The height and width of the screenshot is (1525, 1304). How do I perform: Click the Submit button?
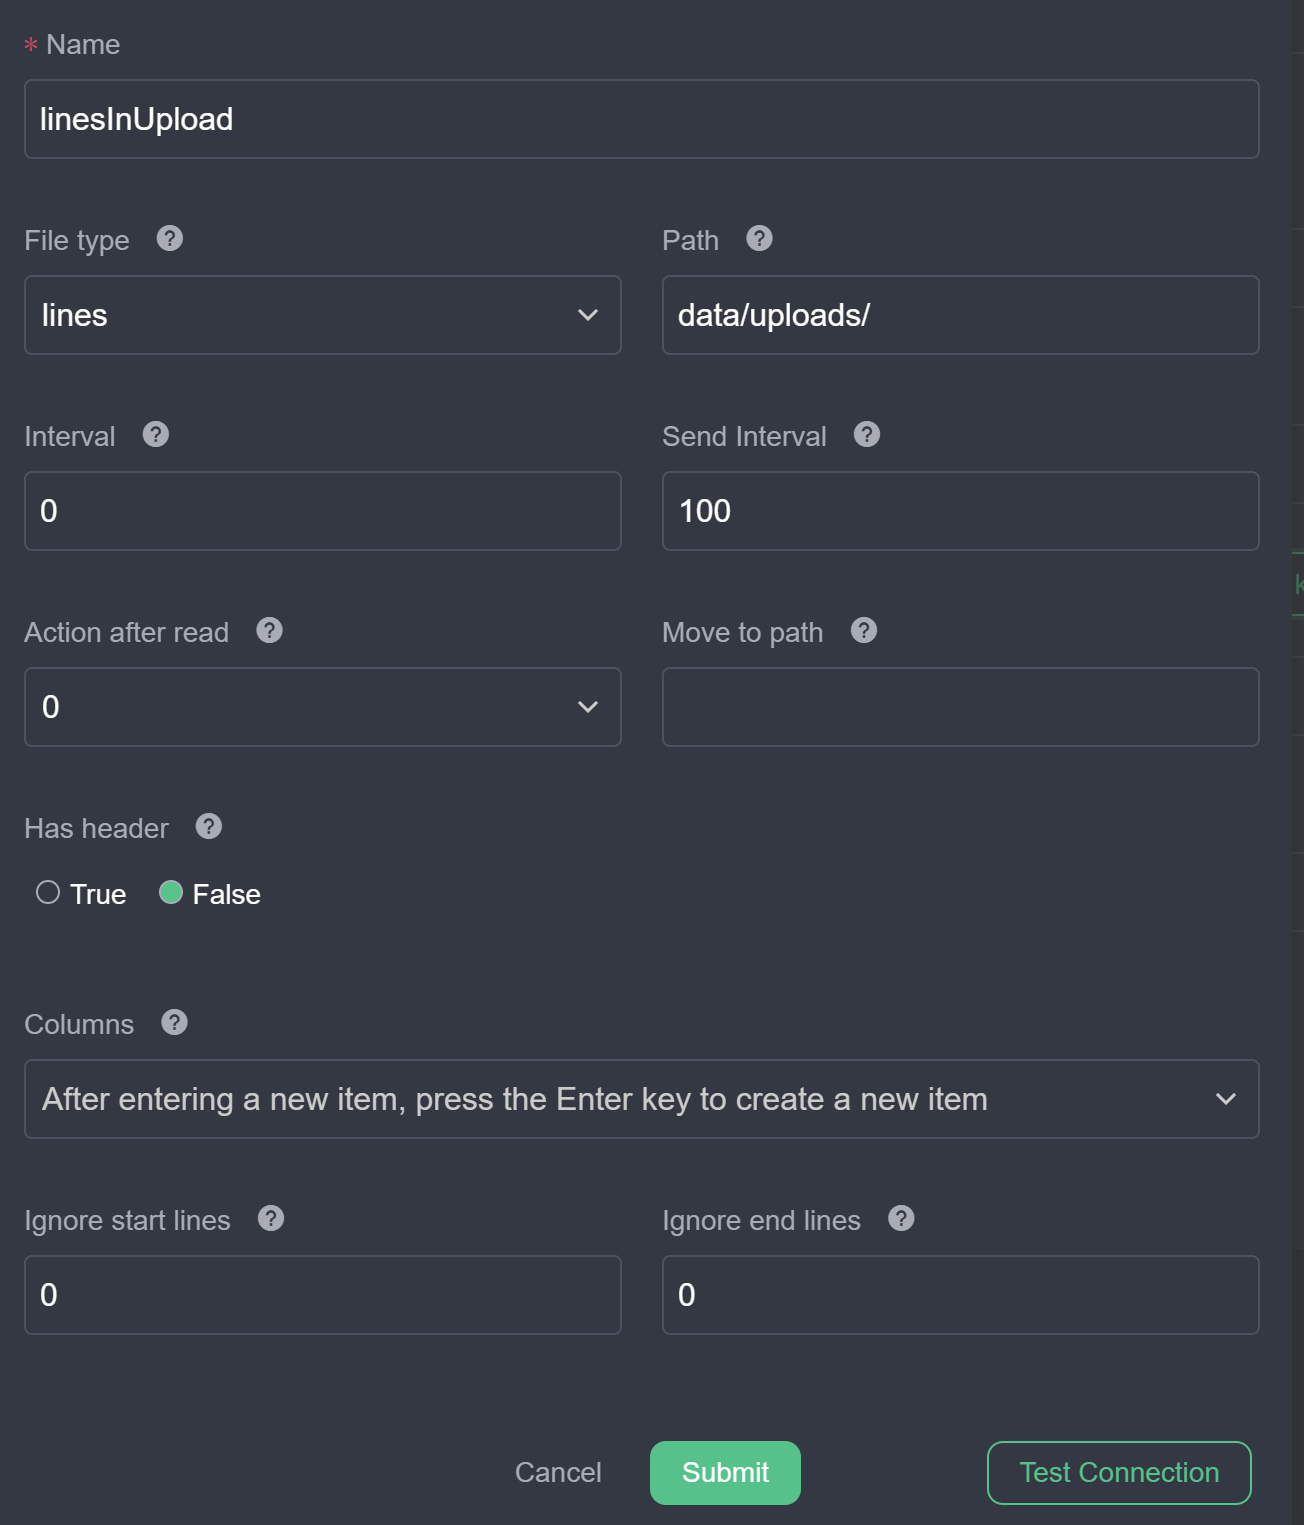pos(725,1472)
